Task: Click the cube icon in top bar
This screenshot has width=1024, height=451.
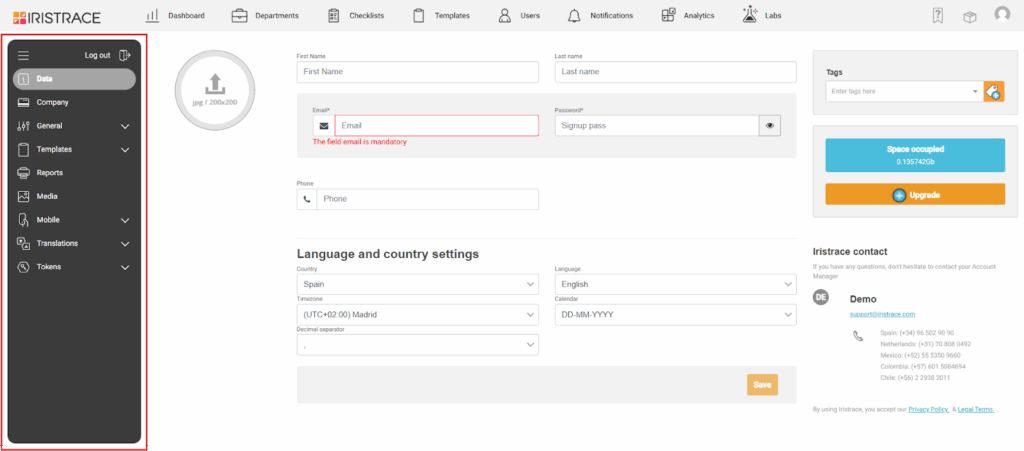Action: click(x=969, y=16)
